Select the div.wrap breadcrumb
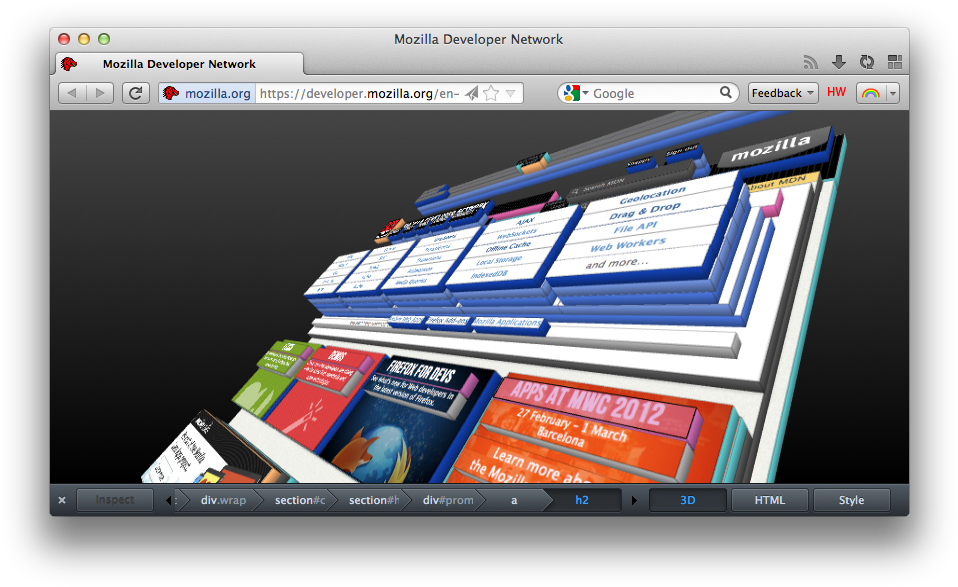 point(222,500)
